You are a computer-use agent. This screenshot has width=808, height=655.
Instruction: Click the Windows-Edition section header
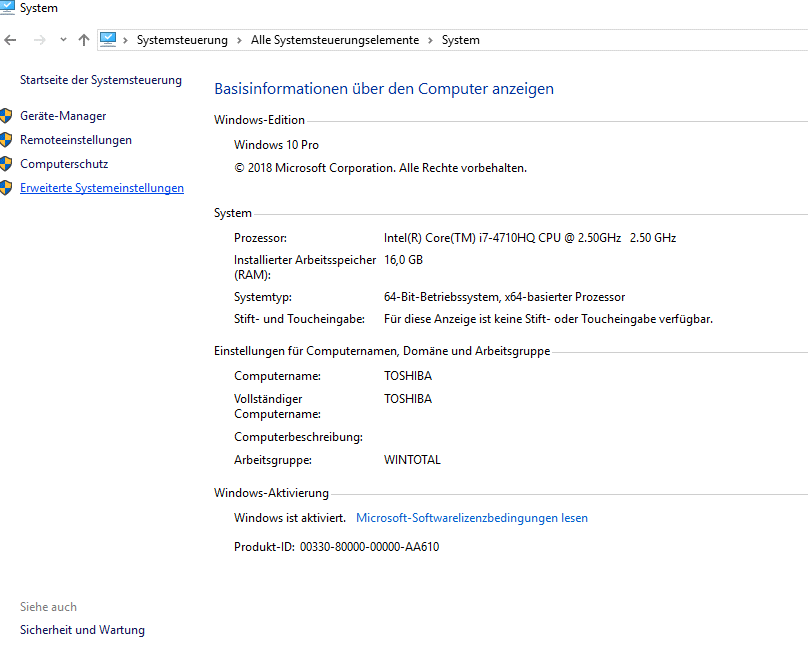[x=259, y=120]
